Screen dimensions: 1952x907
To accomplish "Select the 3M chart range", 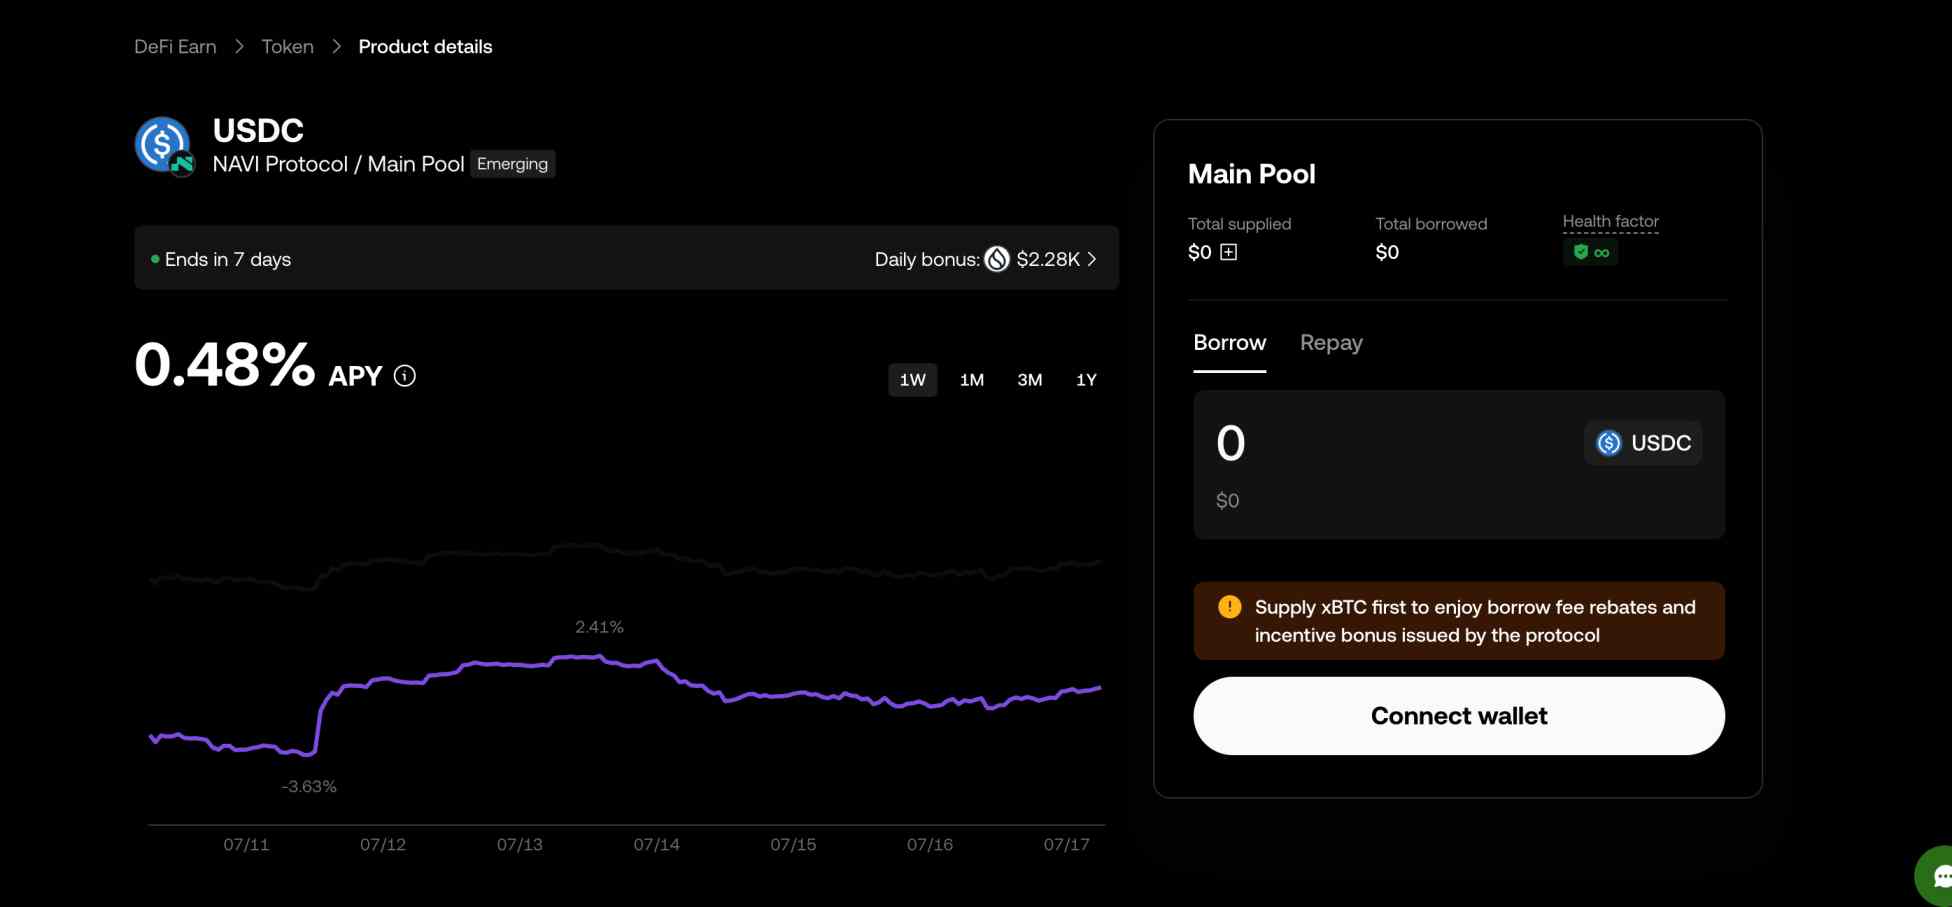I will [x=1029, y=380].
